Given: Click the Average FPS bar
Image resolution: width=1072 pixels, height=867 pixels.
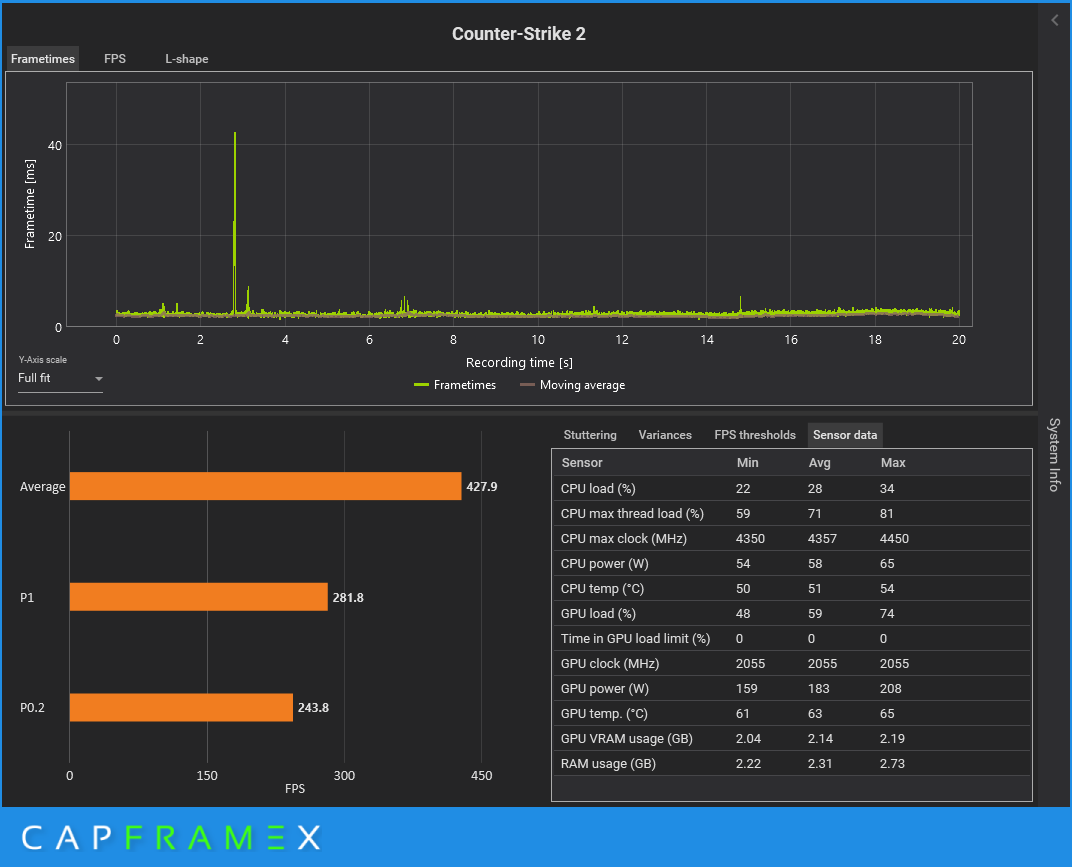Looking at the screenshot, I should (x=265, y=486).
